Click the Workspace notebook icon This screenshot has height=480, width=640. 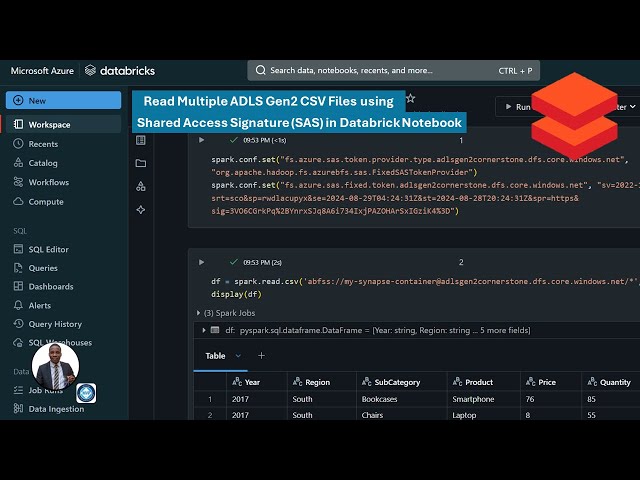[18, 124]
